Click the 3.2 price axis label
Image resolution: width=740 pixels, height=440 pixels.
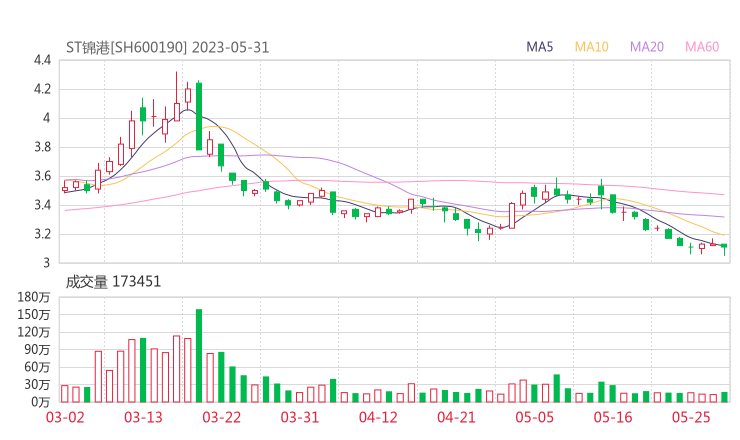[x=42, y=234]
